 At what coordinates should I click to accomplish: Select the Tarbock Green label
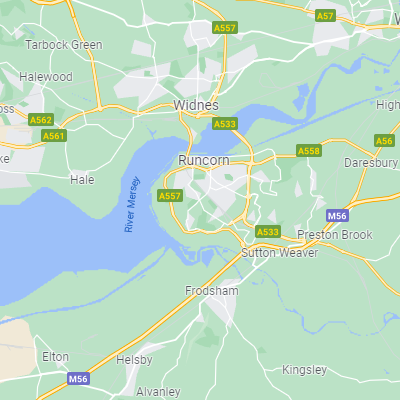pyautogui.click(x=64, y=45)
